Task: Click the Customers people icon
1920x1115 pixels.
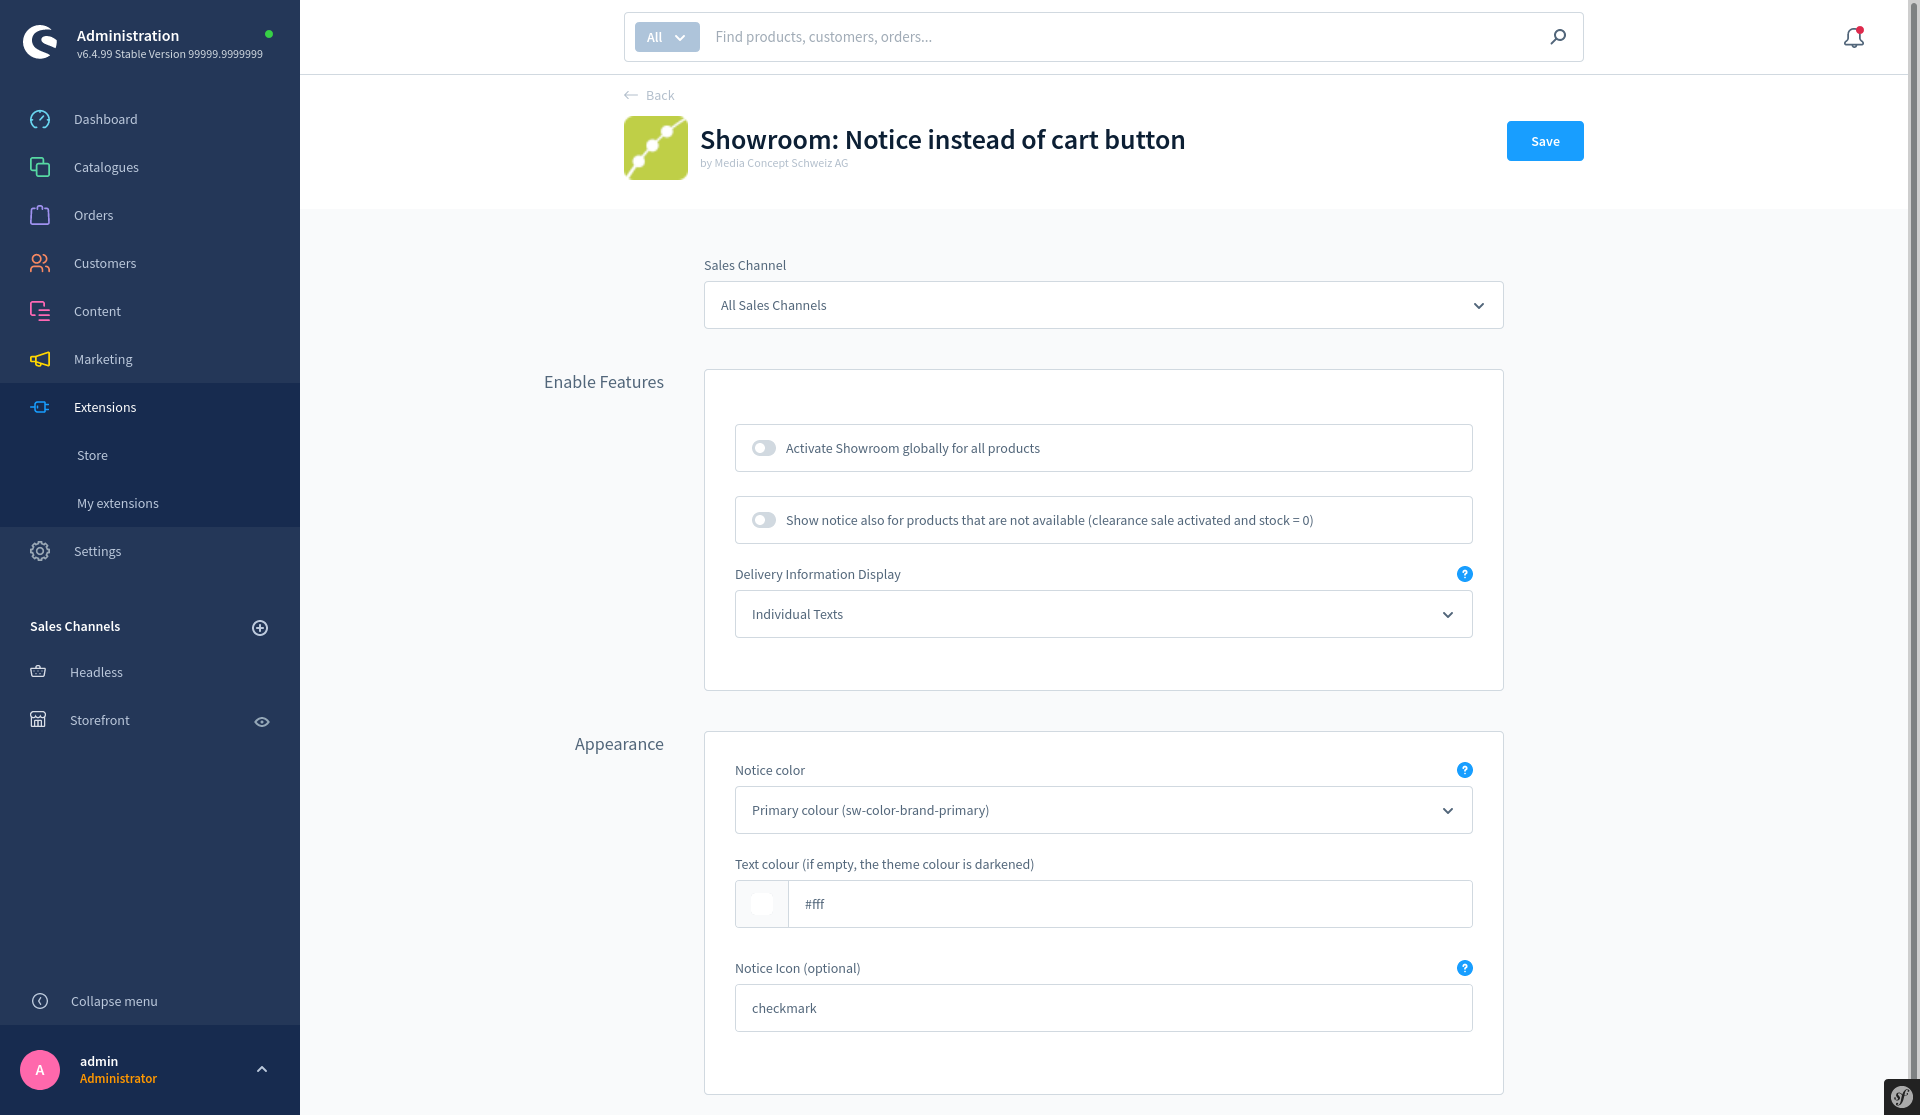Action: tap(40, 263)
